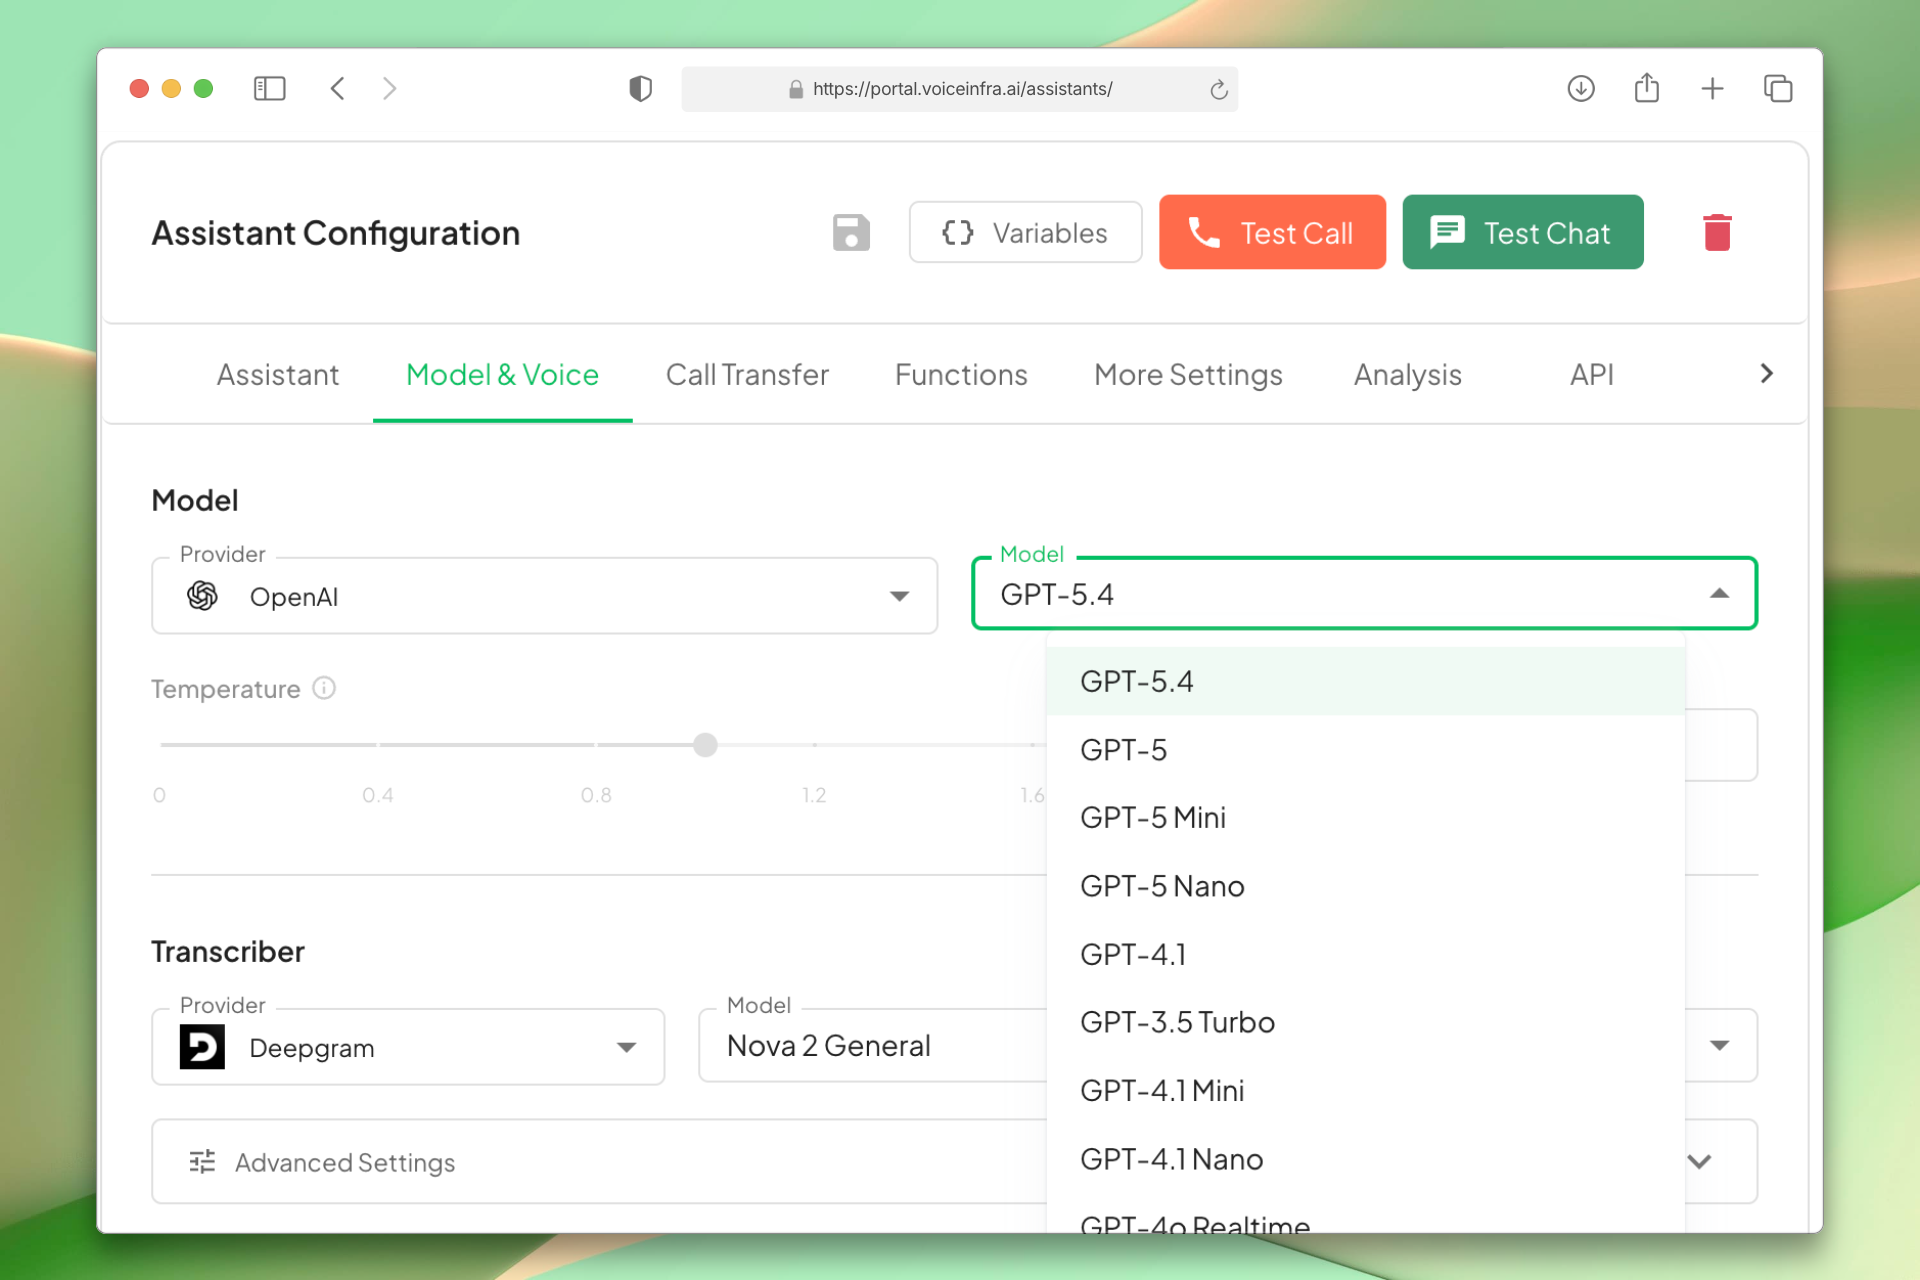Select the Model & Voice tab
Screen dimensions: 1920x1280
pyautogui.click(x=502, y=375)
